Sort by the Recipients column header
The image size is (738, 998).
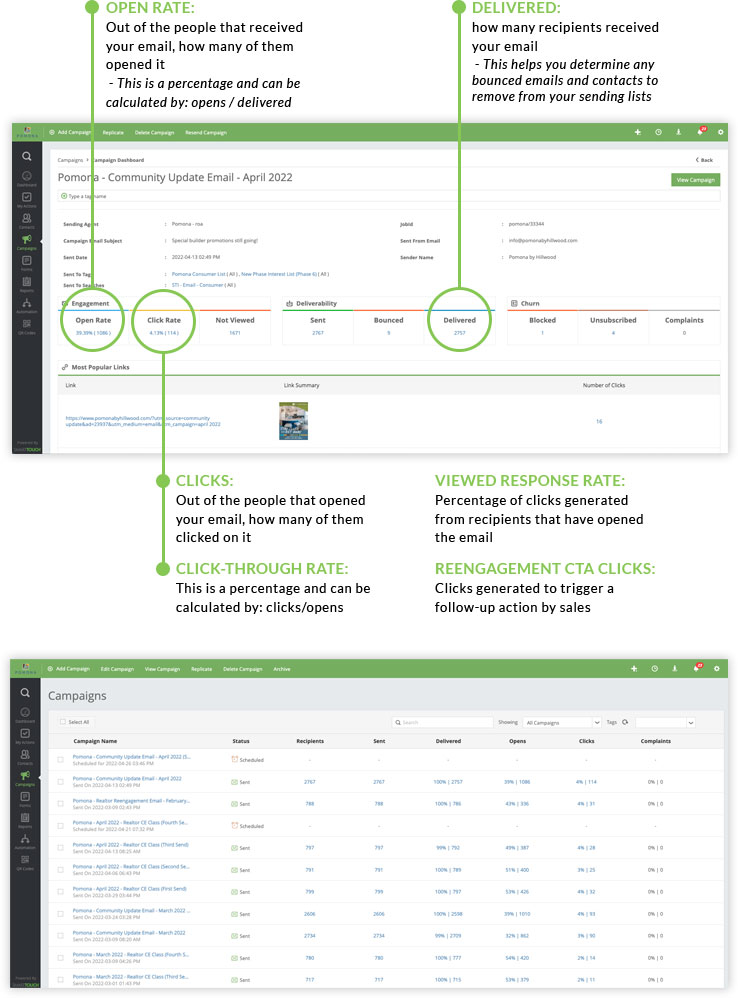click(310, 741)
